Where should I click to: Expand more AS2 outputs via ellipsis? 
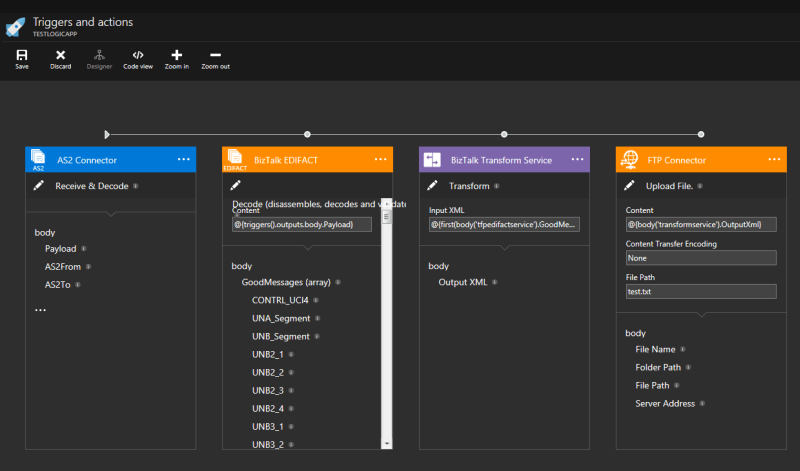tap(40, 310)
